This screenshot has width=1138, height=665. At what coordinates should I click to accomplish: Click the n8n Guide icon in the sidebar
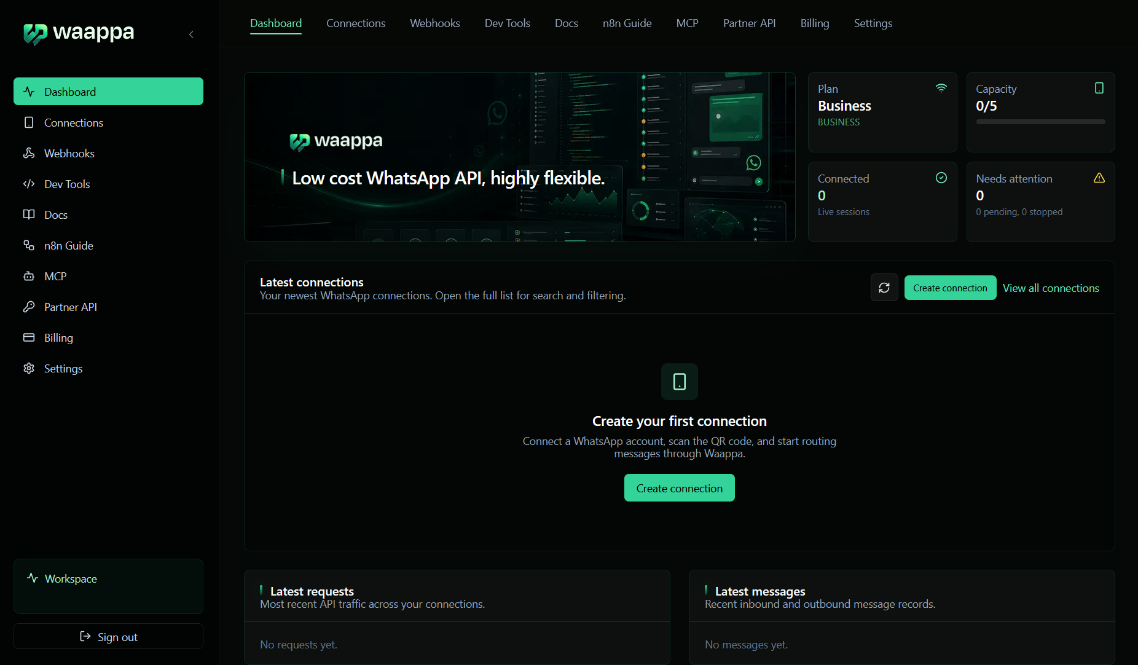point(29,245)
